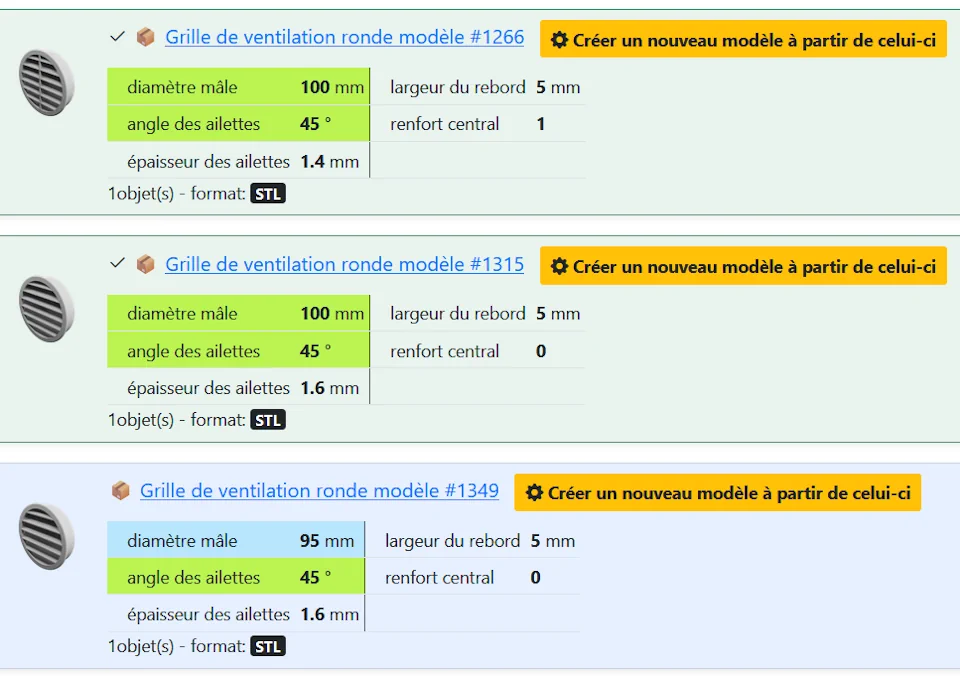The height and width of the screenshot is (680, 960).
Task: Click gear icon in #1266 create button
Action: (559, 40)
